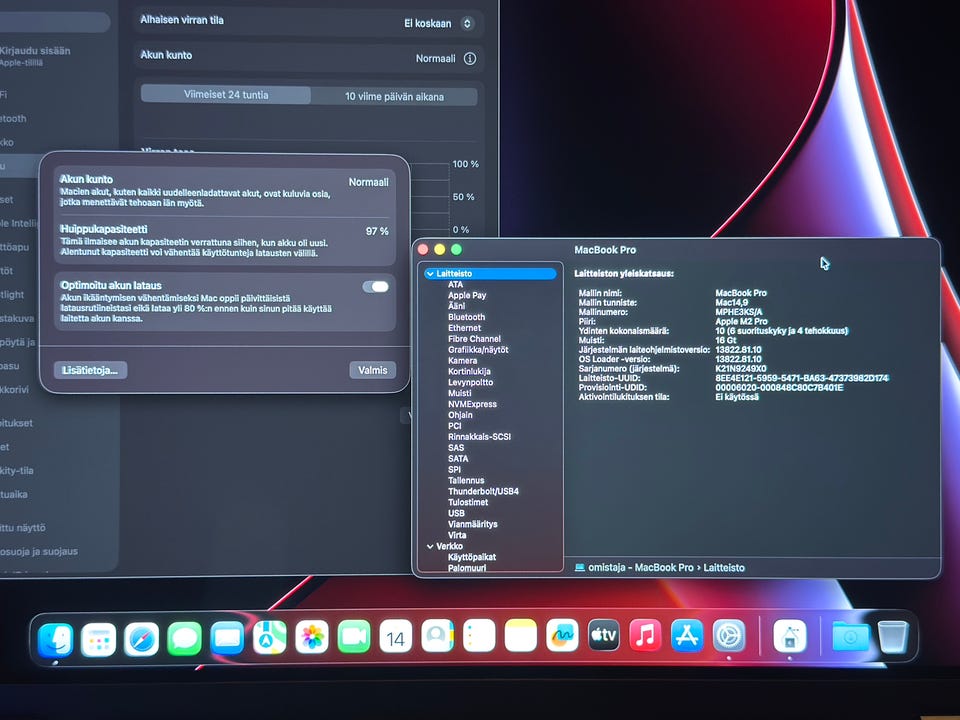Select Kortinlukija entry
The height and width of the screenshot is (720, 960).
click(x=470, y=372)
